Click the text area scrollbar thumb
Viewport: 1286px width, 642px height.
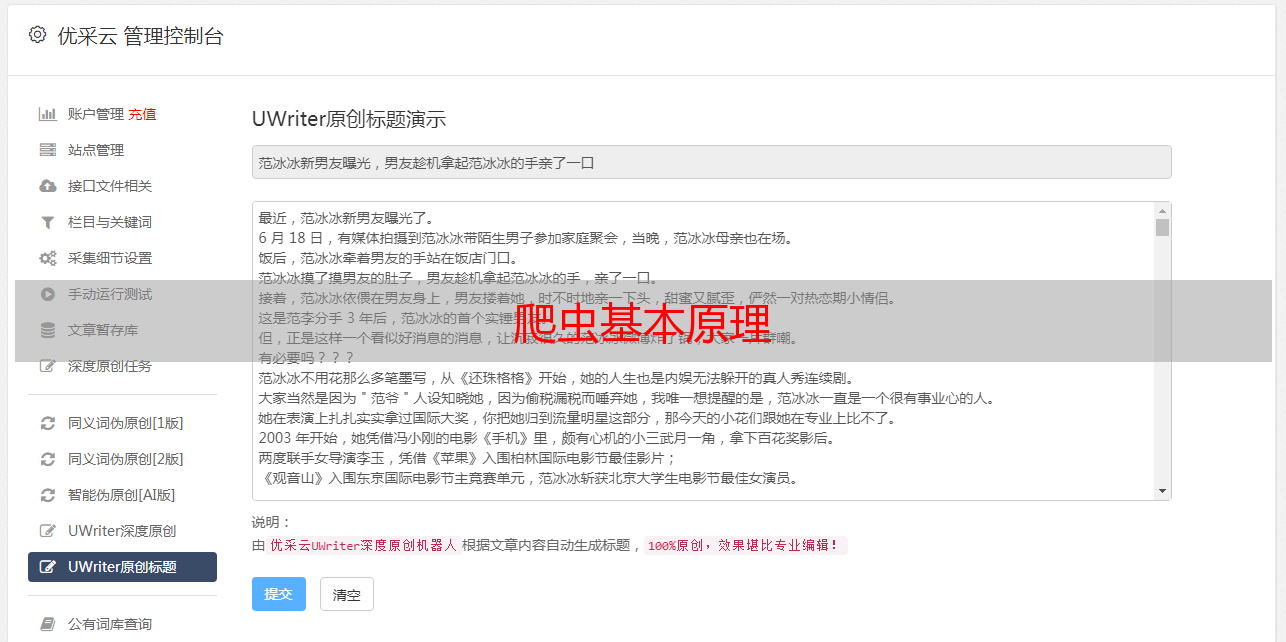click(x=1162, y=227)
